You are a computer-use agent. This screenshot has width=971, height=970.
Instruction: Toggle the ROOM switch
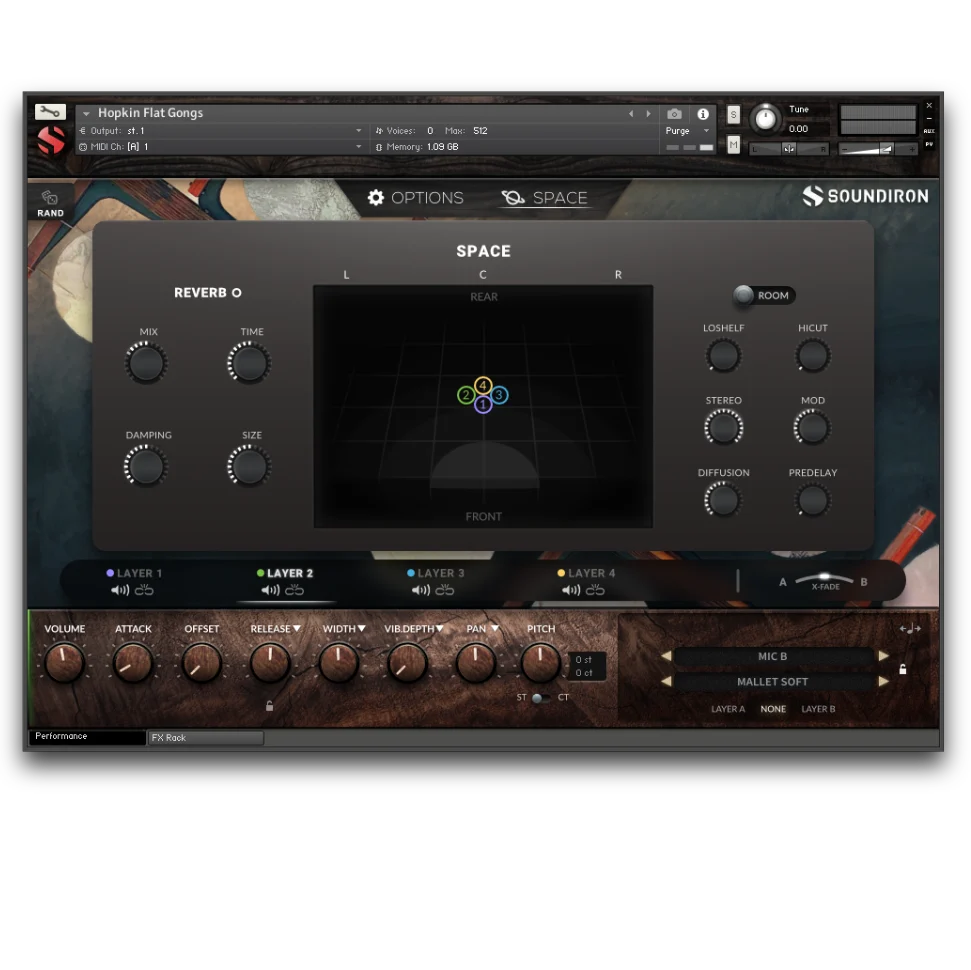point(764,295)
